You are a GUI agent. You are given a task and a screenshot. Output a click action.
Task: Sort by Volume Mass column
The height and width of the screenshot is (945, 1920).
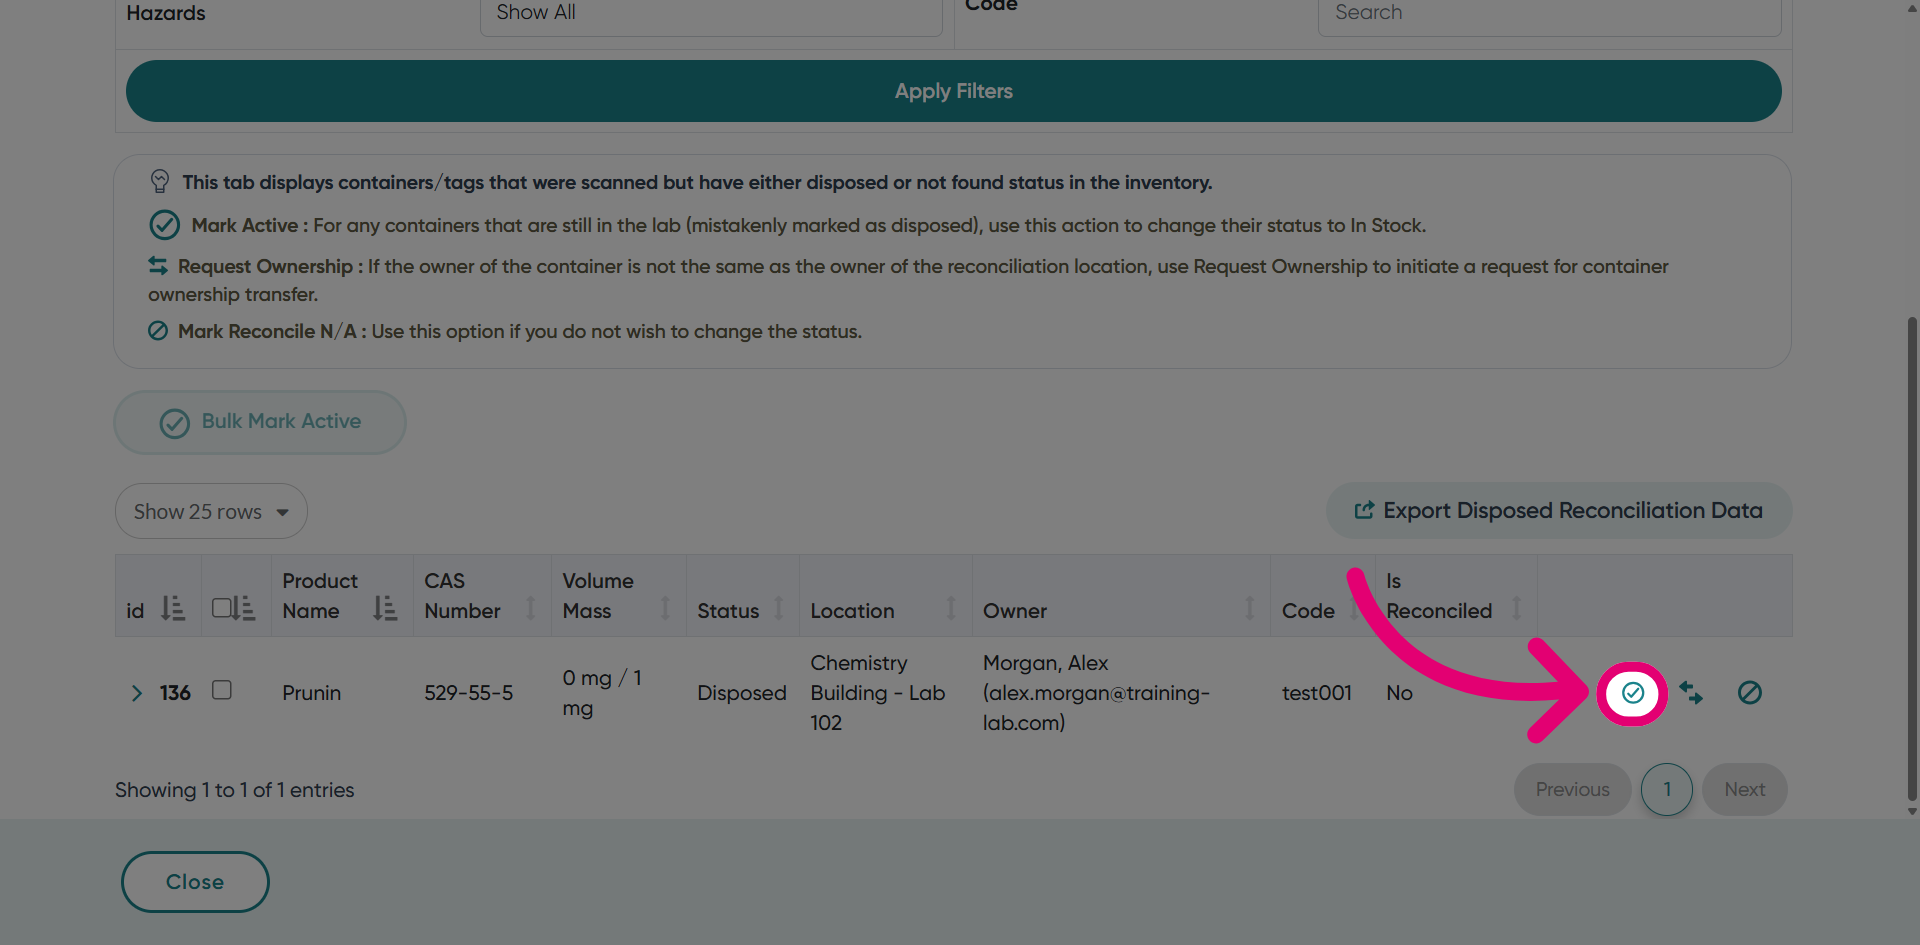click(x=665, y=608)
